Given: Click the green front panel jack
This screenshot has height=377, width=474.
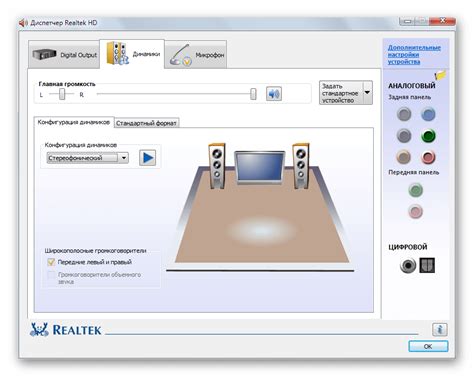Looking at the screenshot, I should pos(415,190).
